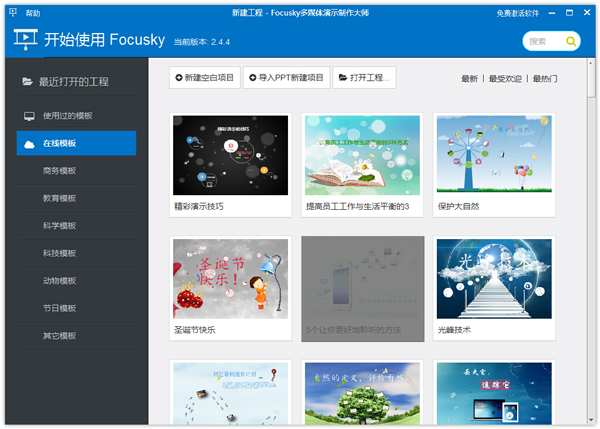Open the 圣诞节快乐 template thumbnail
The width and height of the screenshot is (600, 429).
[230, 279]
